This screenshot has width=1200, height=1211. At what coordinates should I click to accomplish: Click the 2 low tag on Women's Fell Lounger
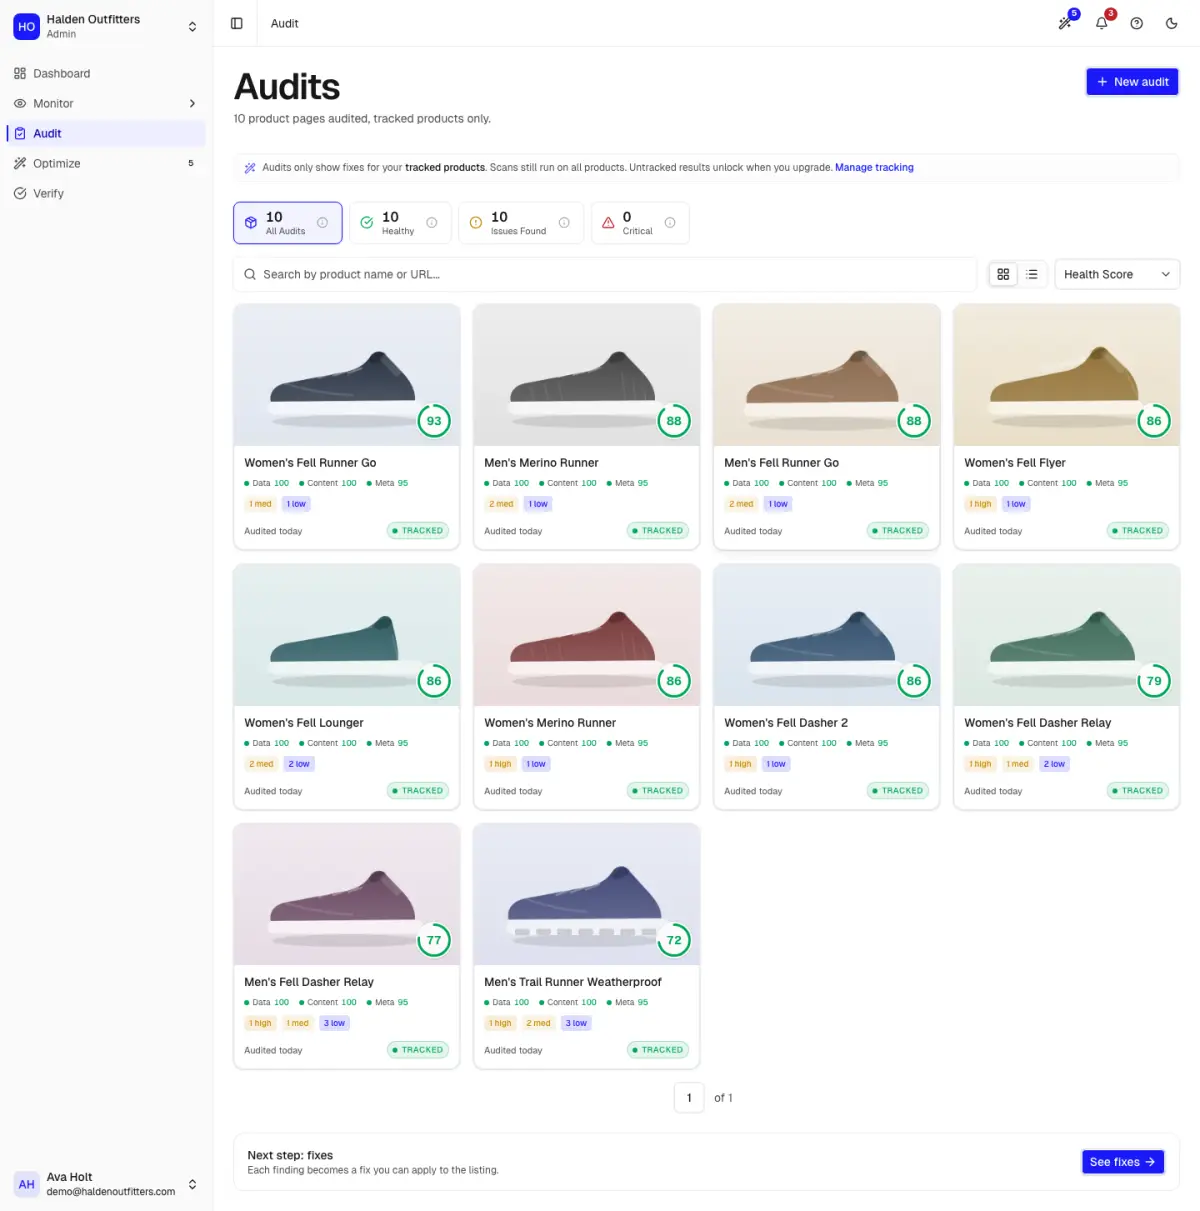tap(299, 764)
